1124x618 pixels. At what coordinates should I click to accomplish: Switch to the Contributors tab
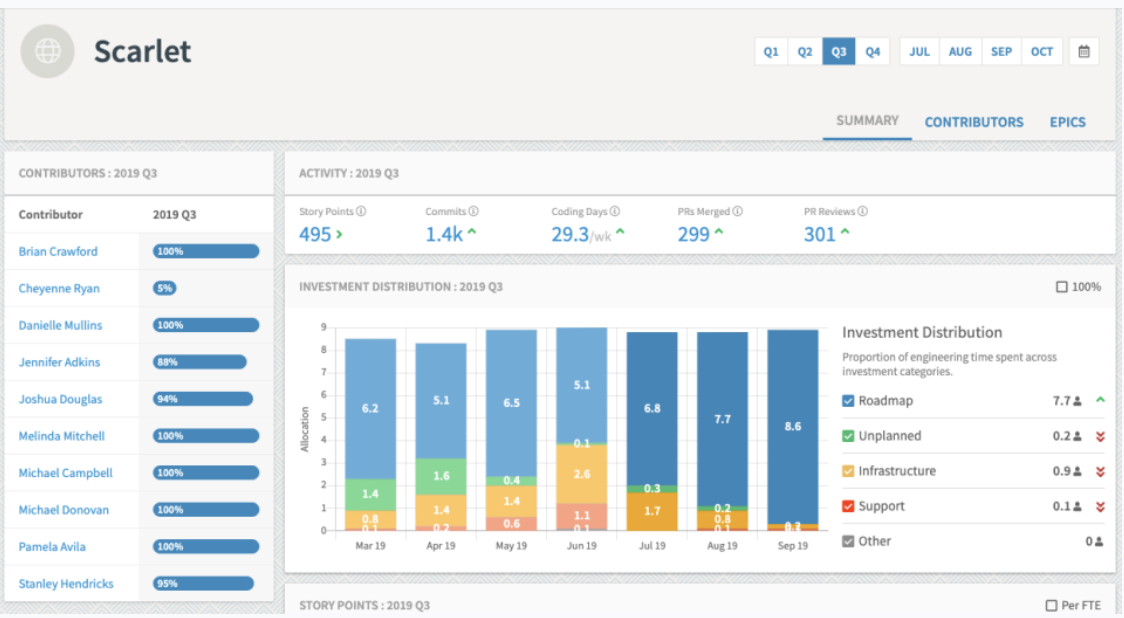tap(974, 122)
